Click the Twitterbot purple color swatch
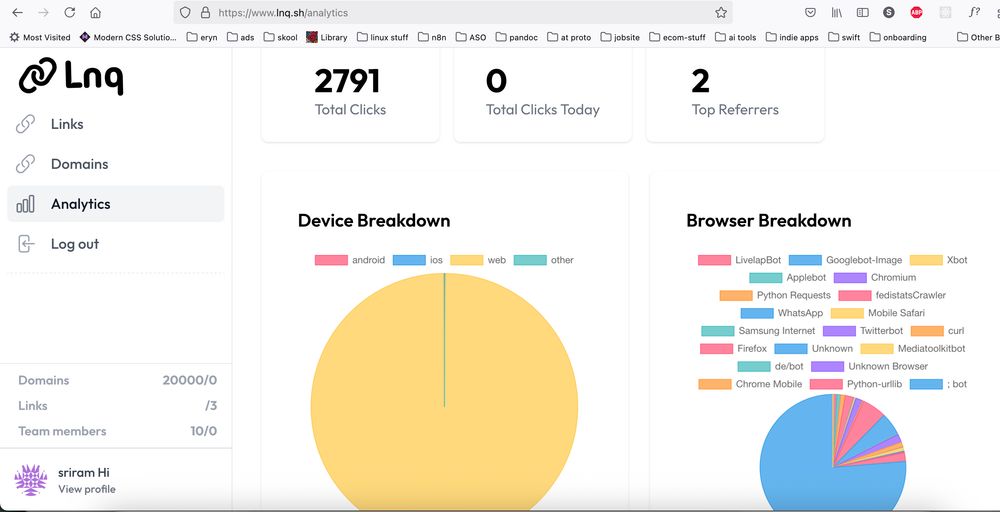The height and width of the screenshot is (512, 1000). point(839,331)
